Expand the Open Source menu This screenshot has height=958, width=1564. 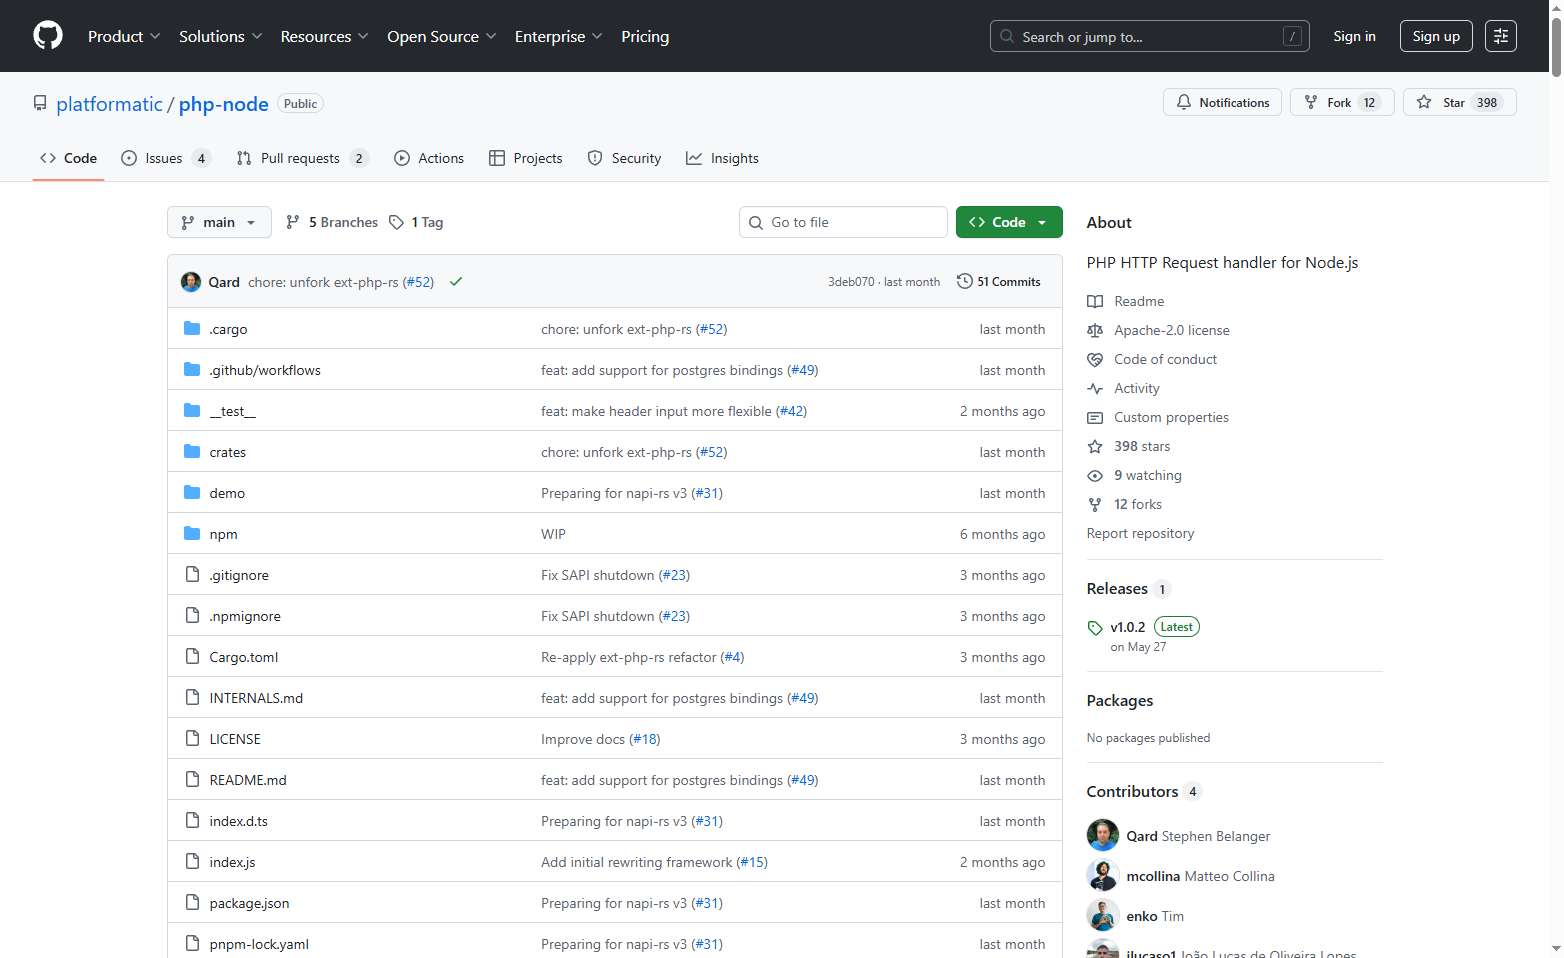(x=442, y=36)
